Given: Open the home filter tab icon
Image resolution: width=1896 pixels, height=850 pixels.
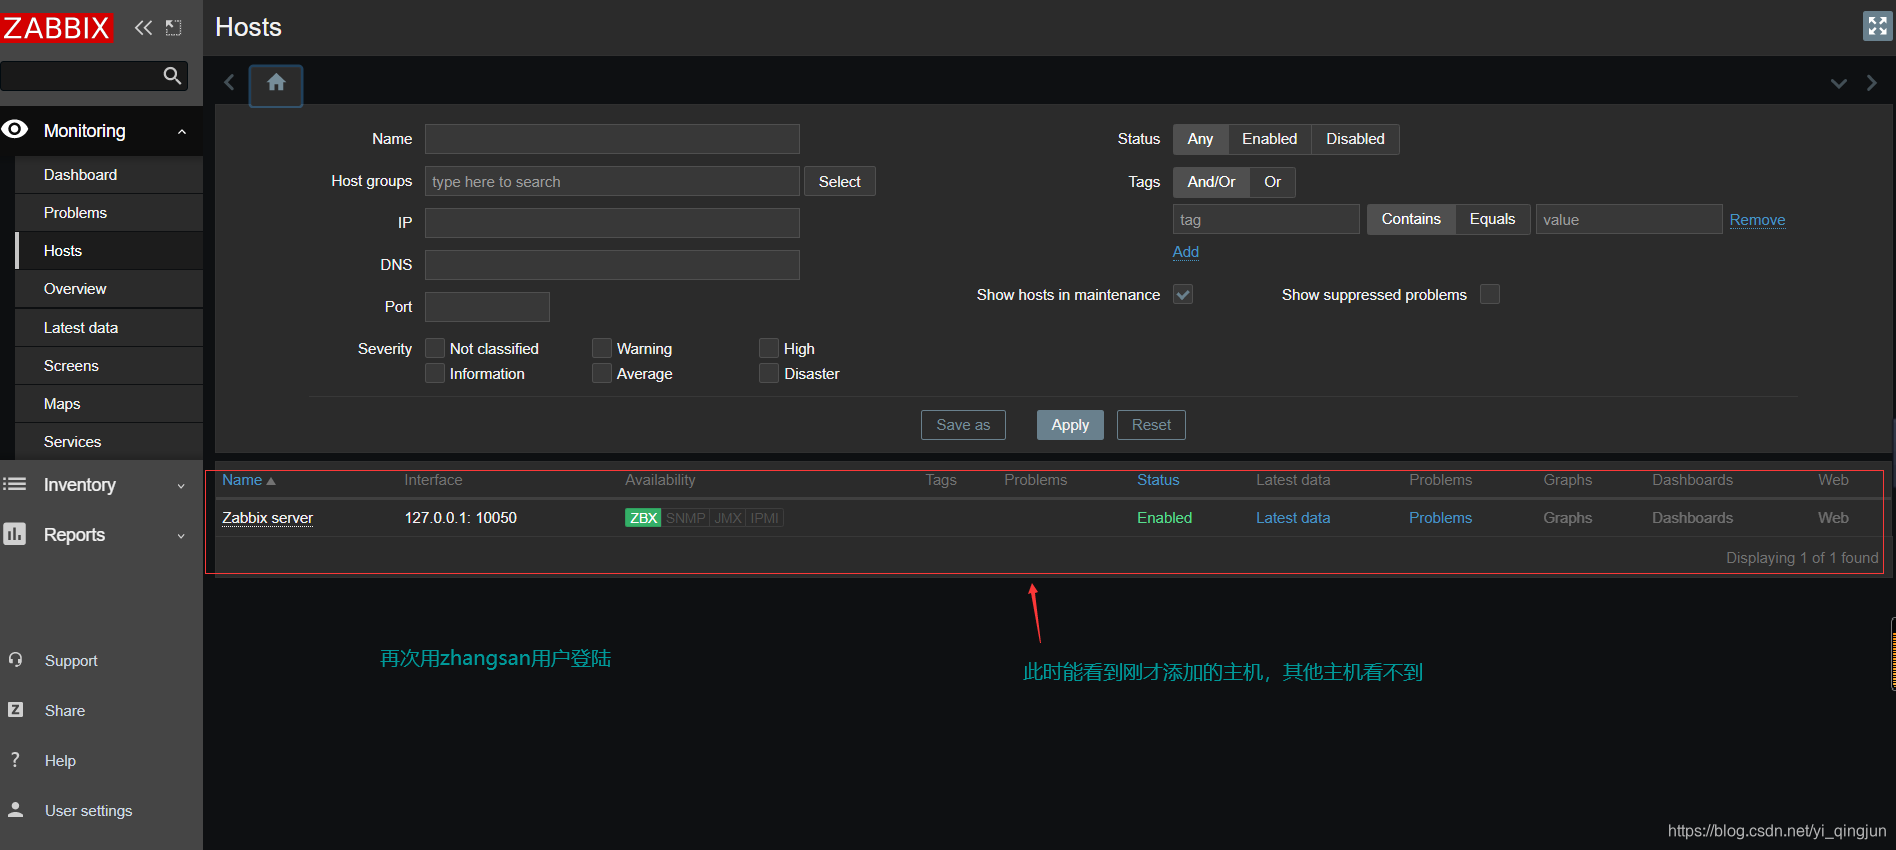Looking at the screenshot, I should coord(276,83).
